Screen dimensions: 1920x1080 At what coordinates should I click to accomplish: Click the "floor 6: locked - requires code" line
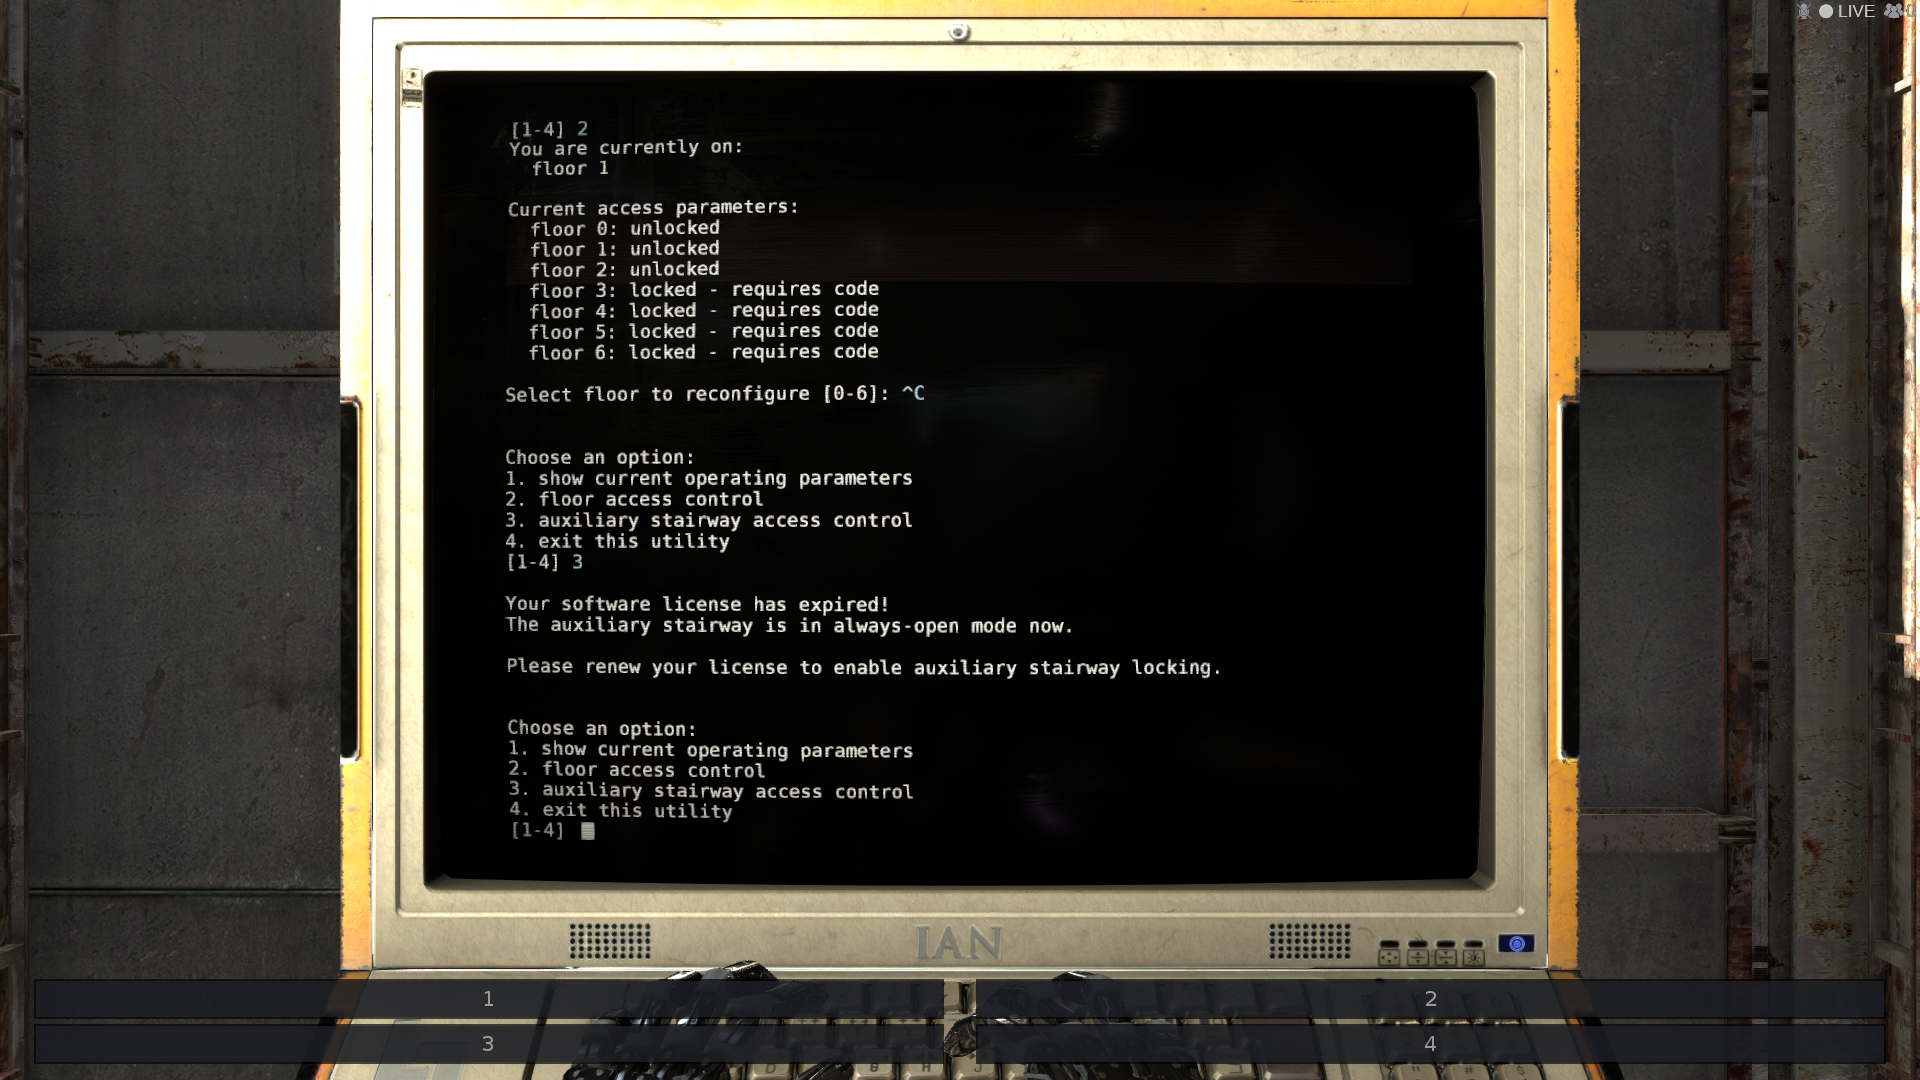point(703,352)
